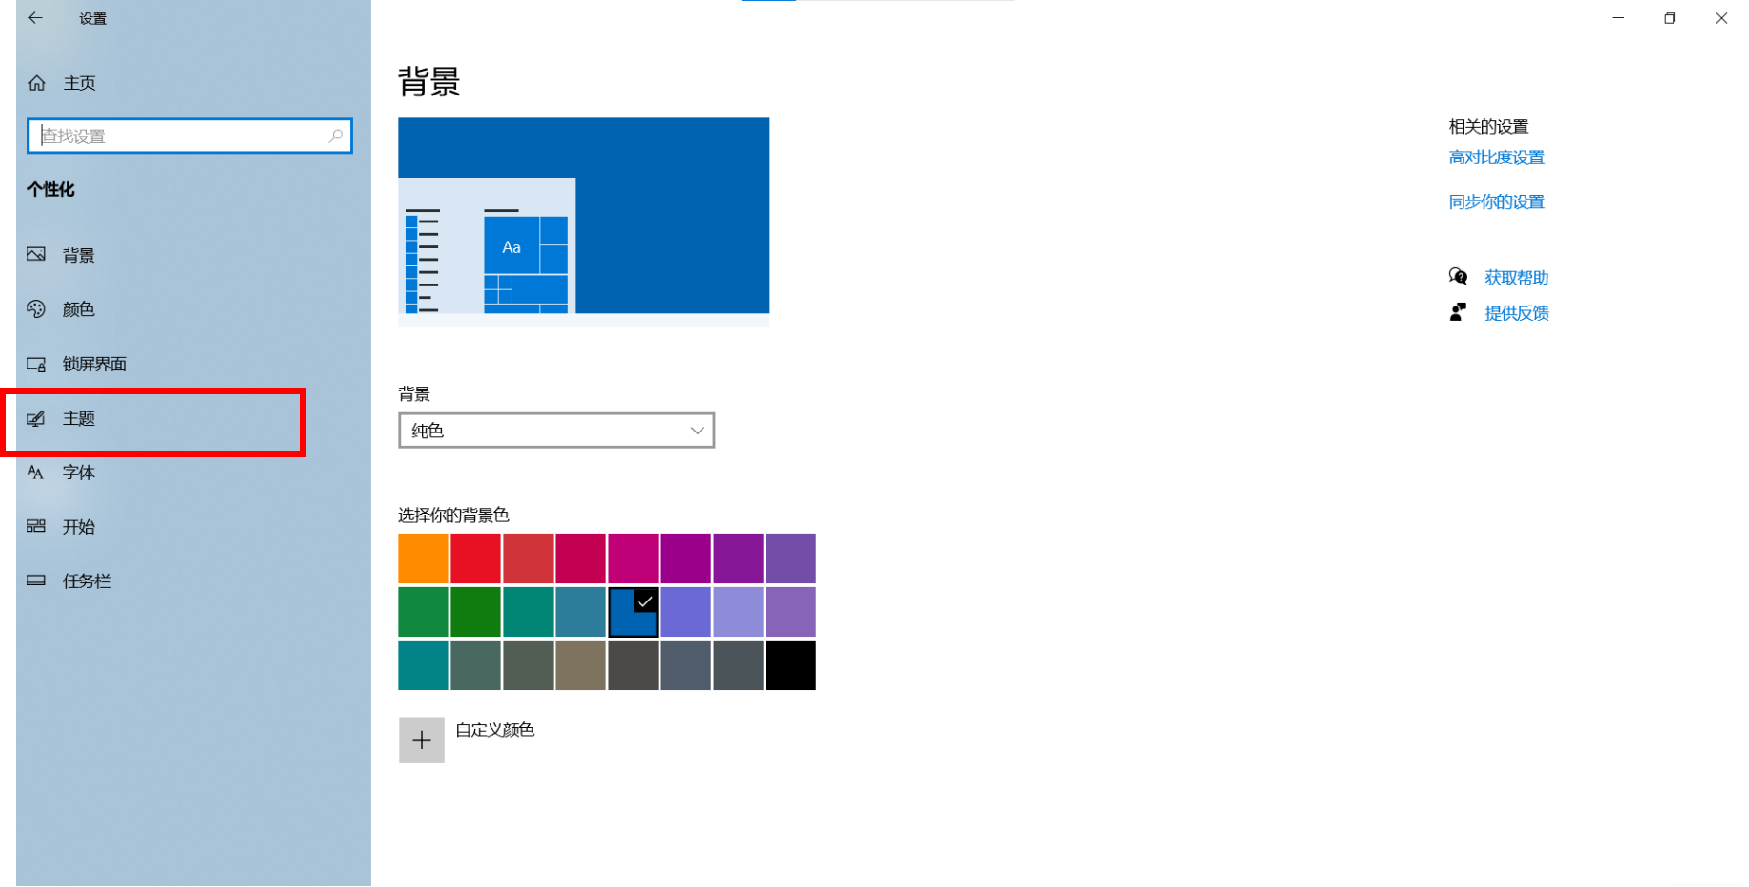Open the 同步你的设置 link
Screen dimensions: 1749x887
[x=1496, y=202]
